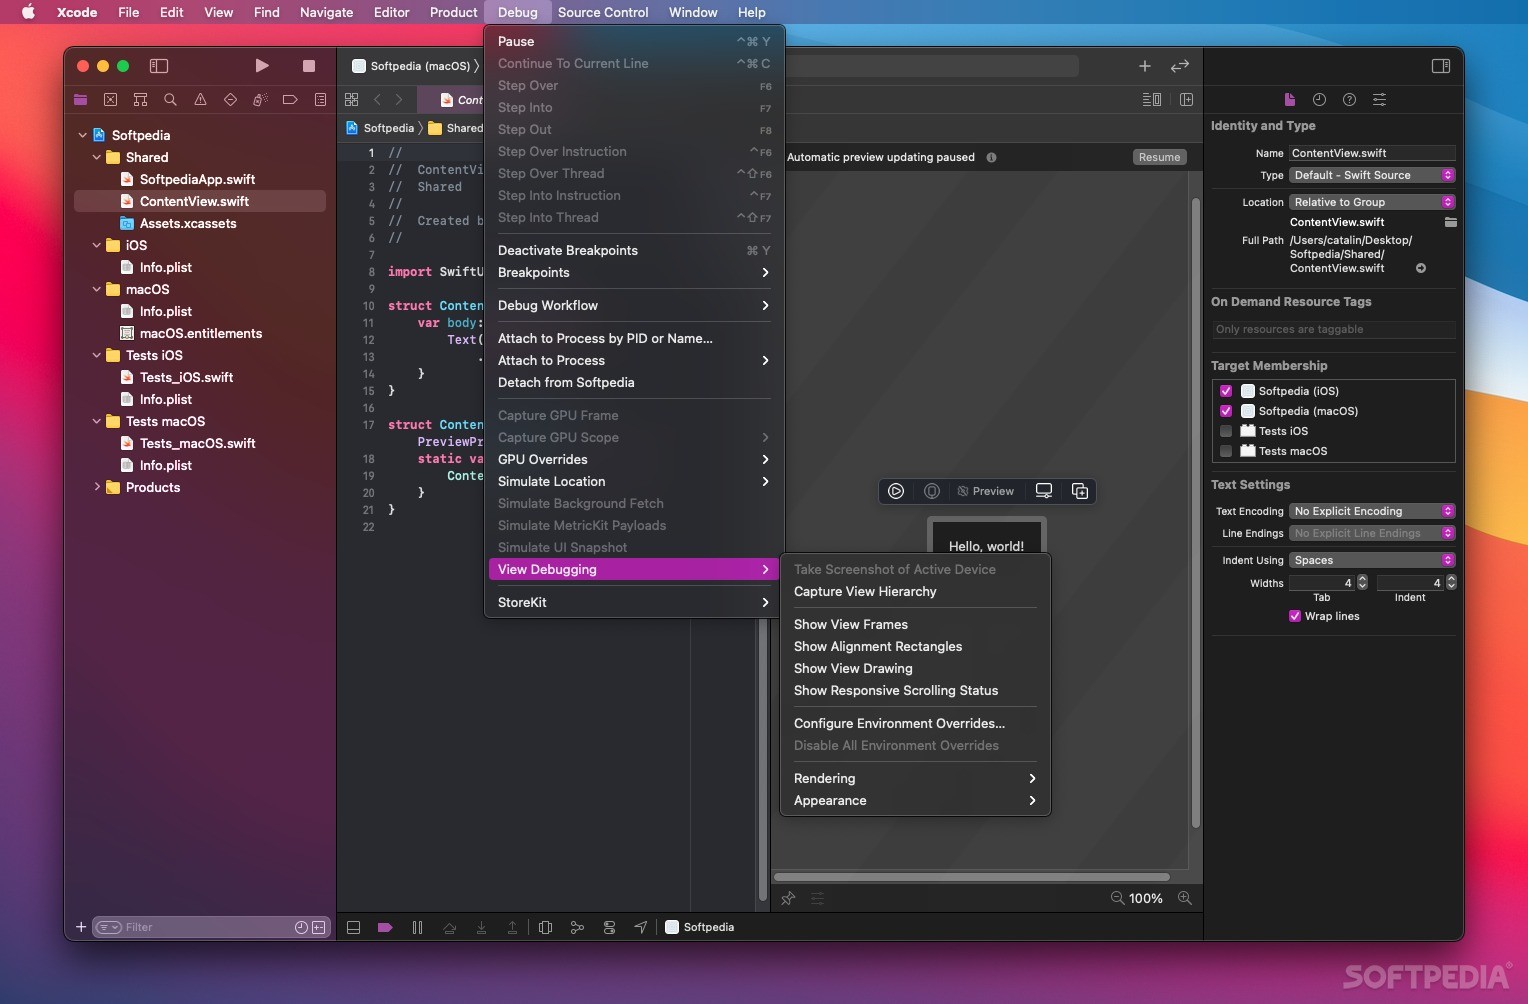Open the Report navigator list icon
The height and width of the screenshot is (1004, 1528).
tap(320, 100)
